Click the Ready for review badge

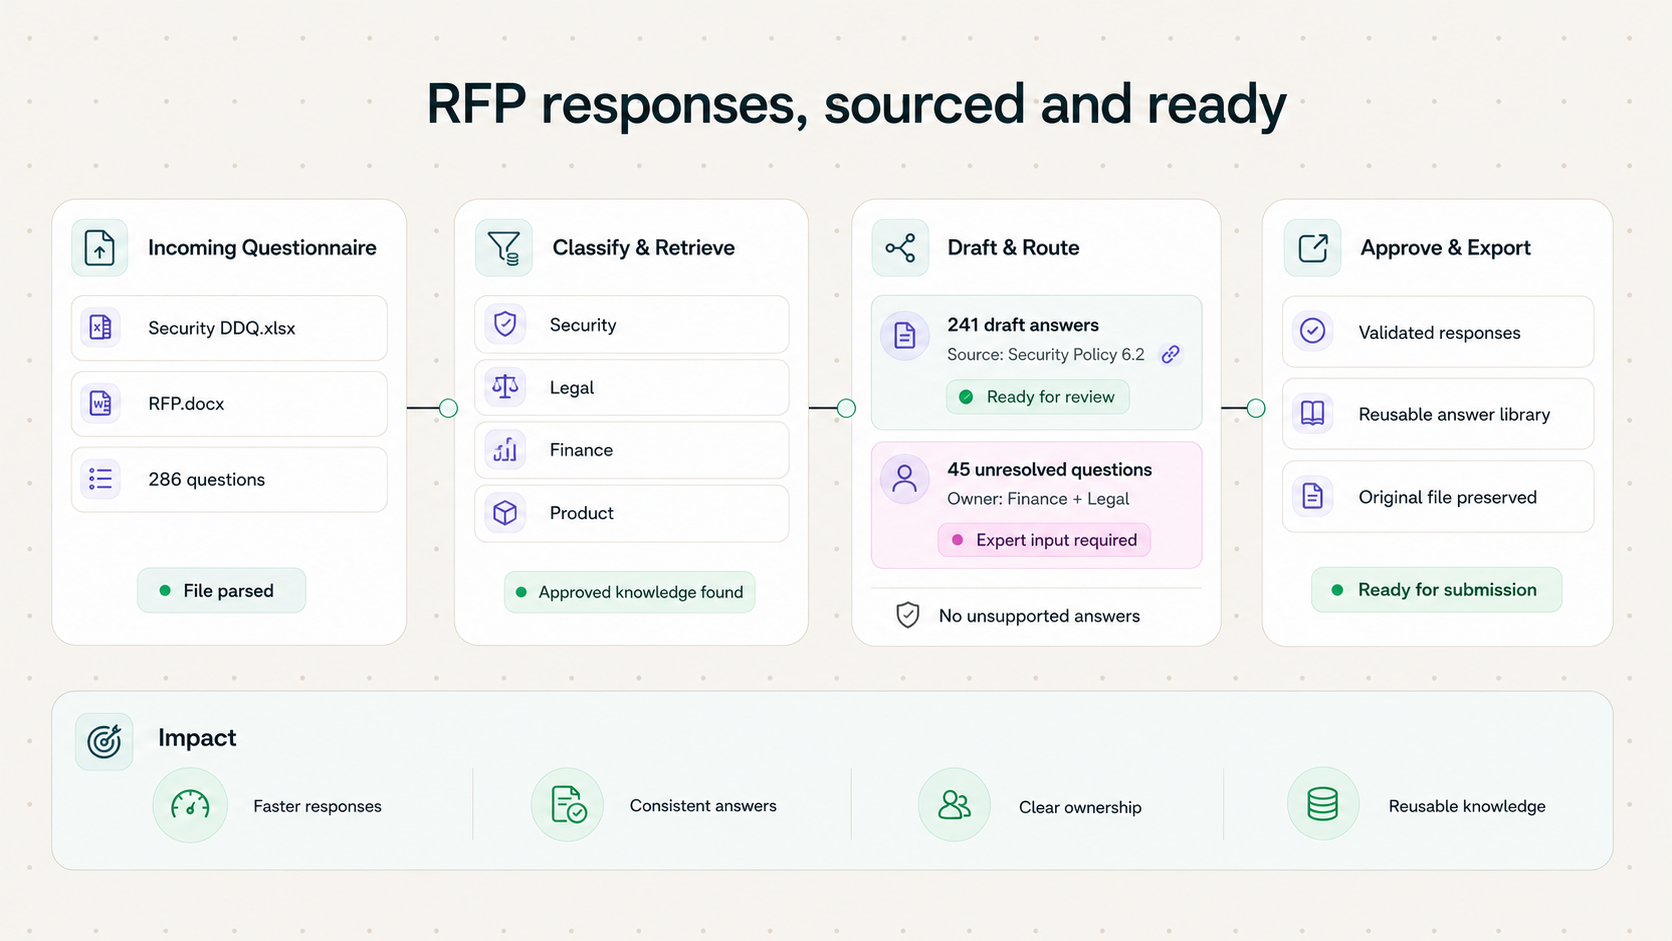tap(1038, 397)
